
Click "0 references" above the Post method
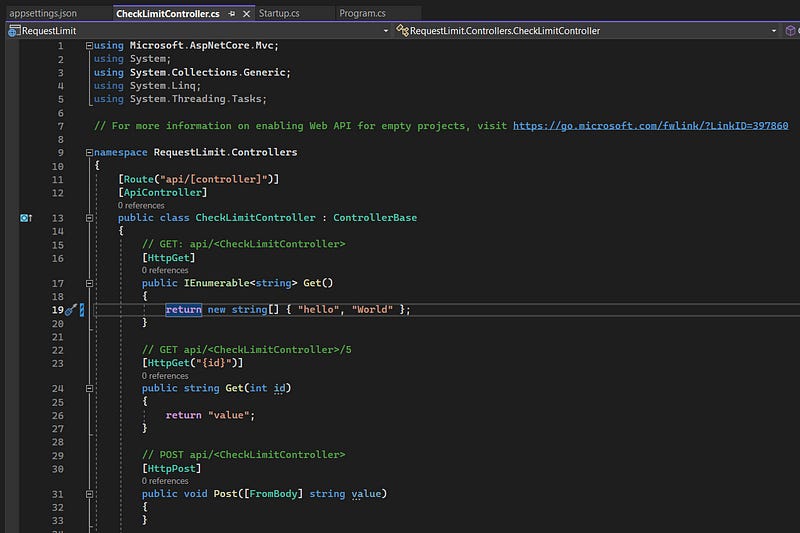(x=165, y=481)
